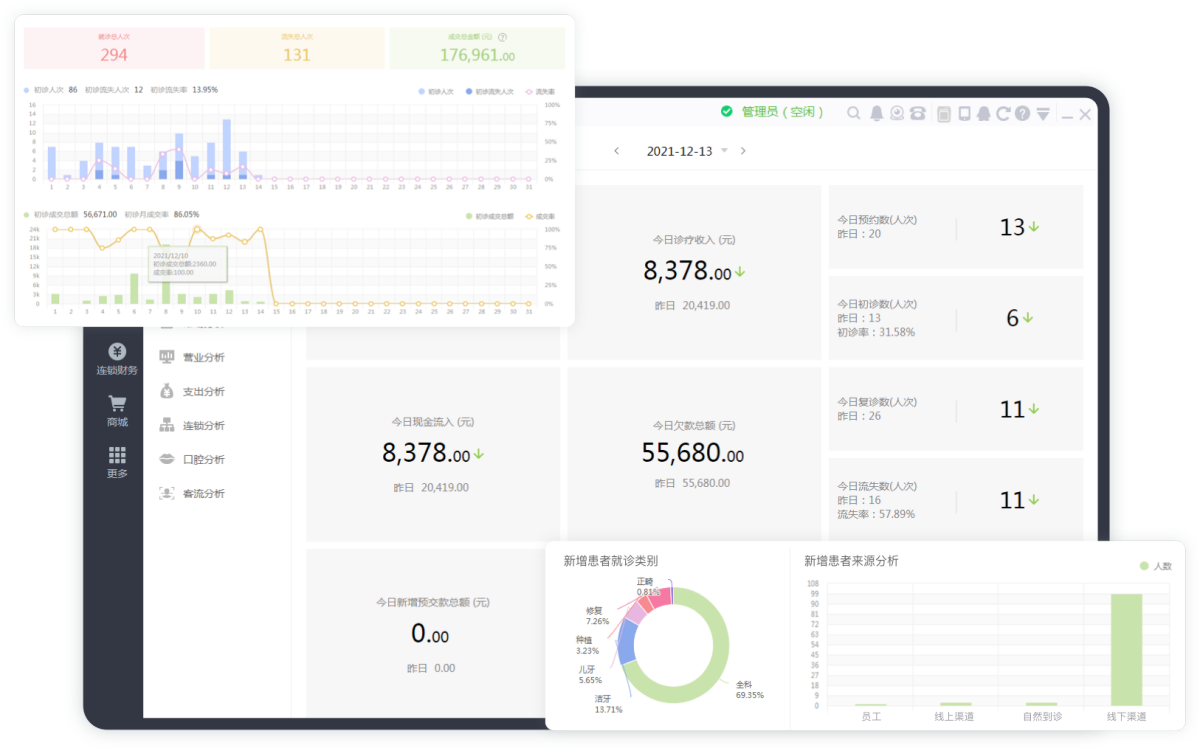Viewport: 1200px width, 751px height.
Task: Click the 更多 grid icon in sidebar
Action: (x=117, y=461)
